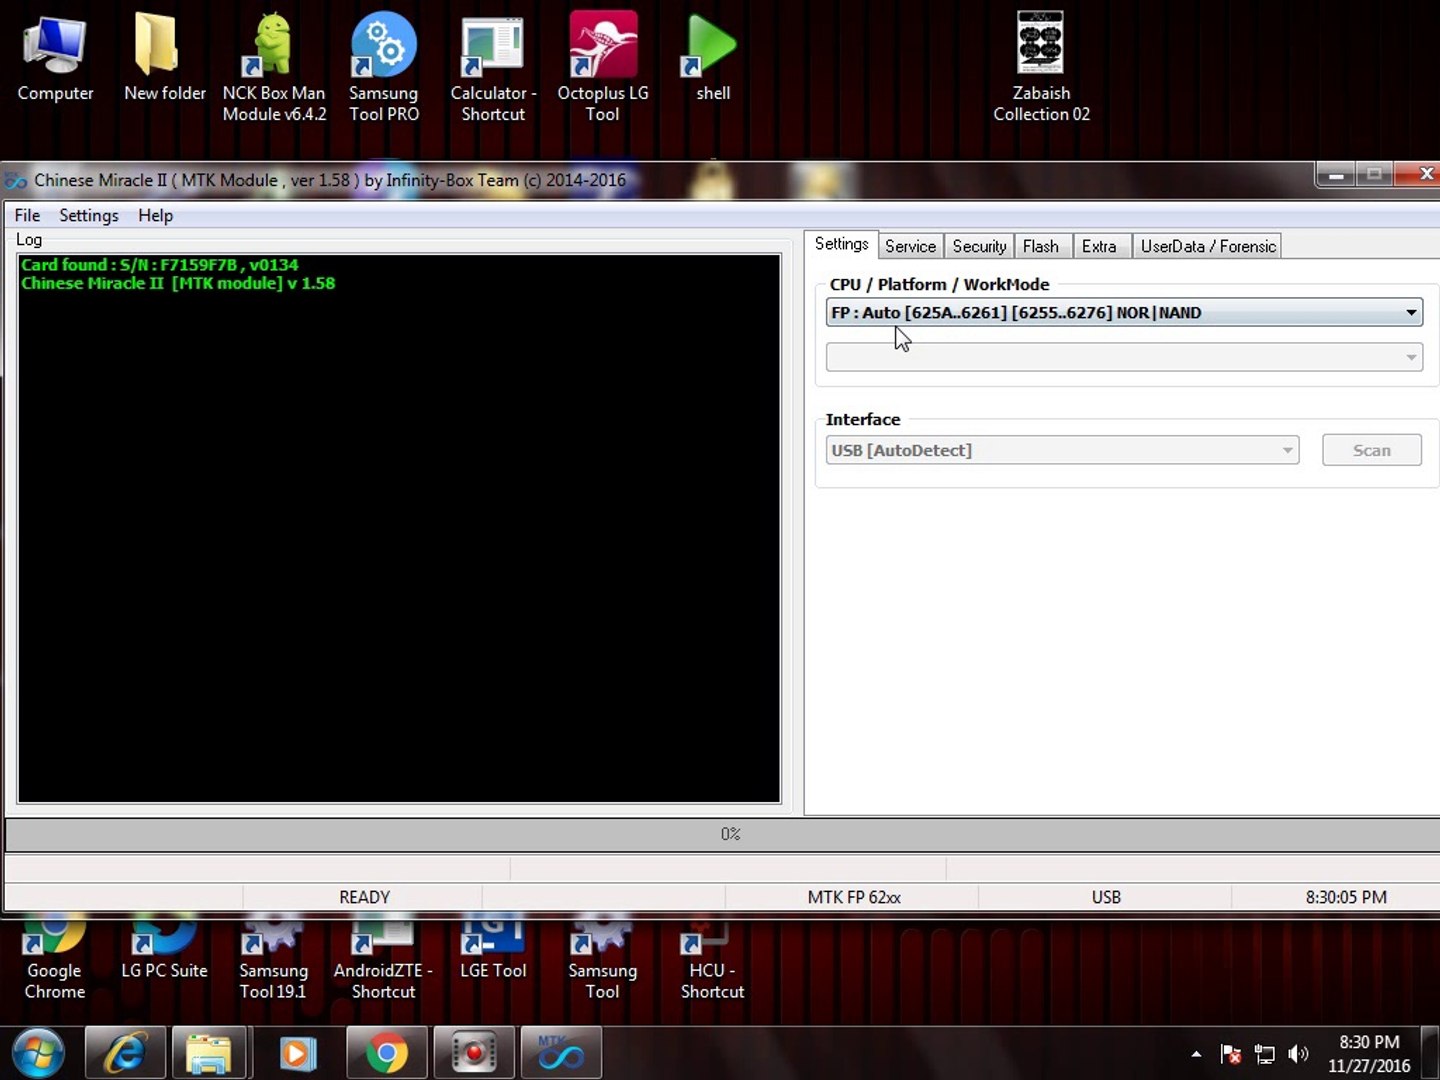Open the Computer desktop icon
Screen dimensions: 1440x1080
point(55,59)
